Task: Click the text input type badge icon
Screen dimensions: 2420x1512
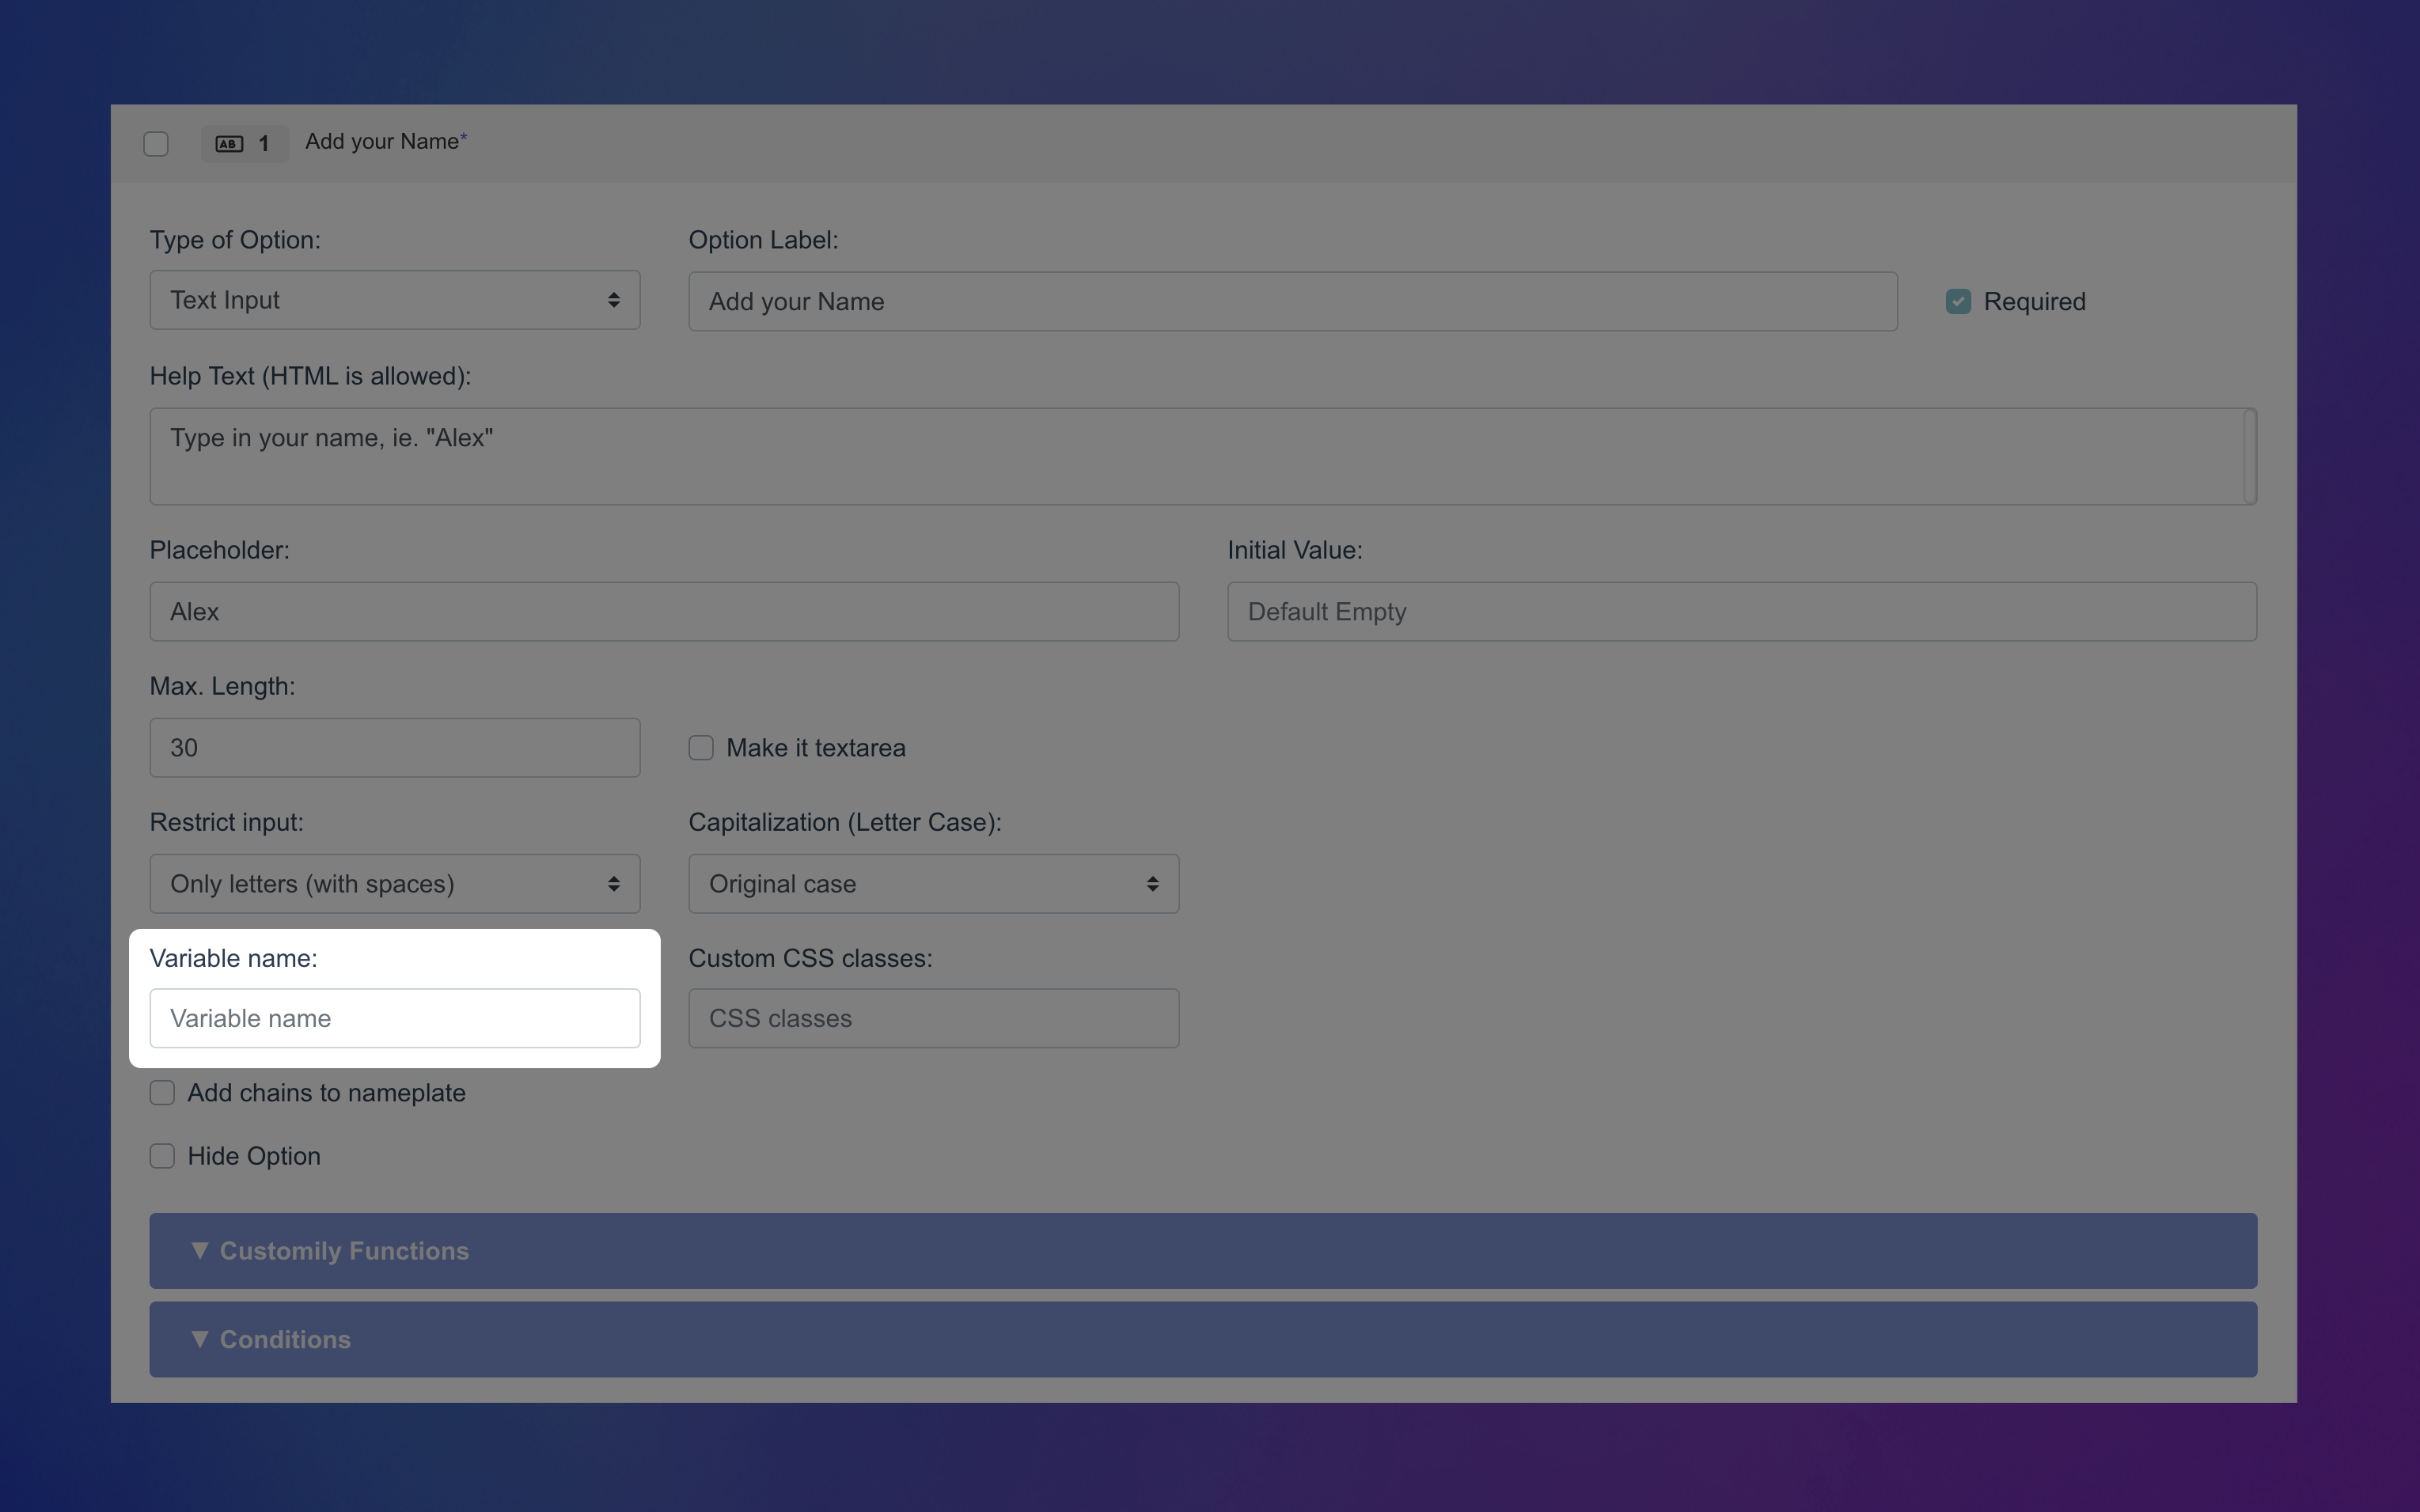Action: [x=228, y=143]
